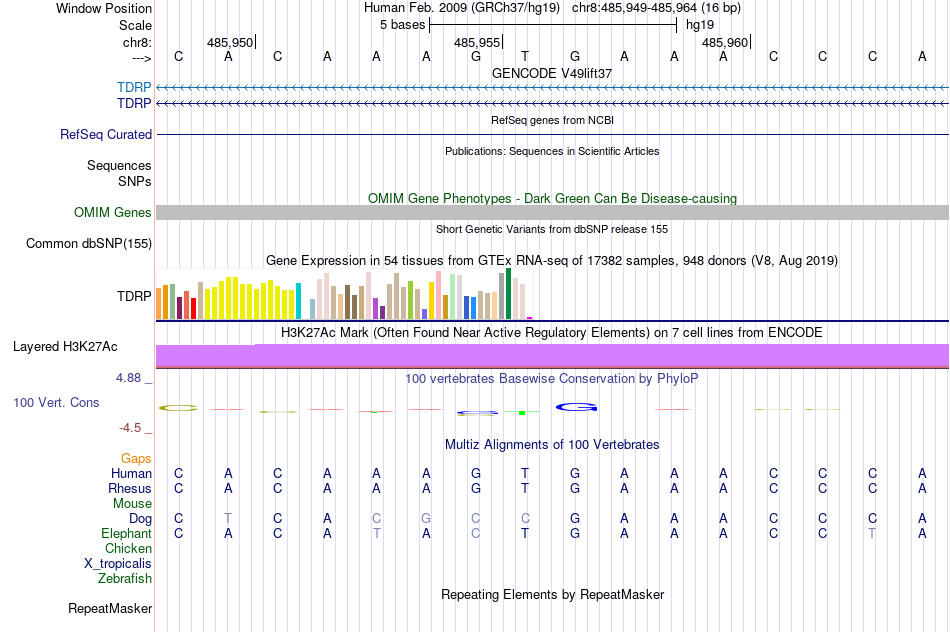The width and height of the screenshot is (950, 632).
Task: Click the Elephant species label
Action: coord(126,533)
